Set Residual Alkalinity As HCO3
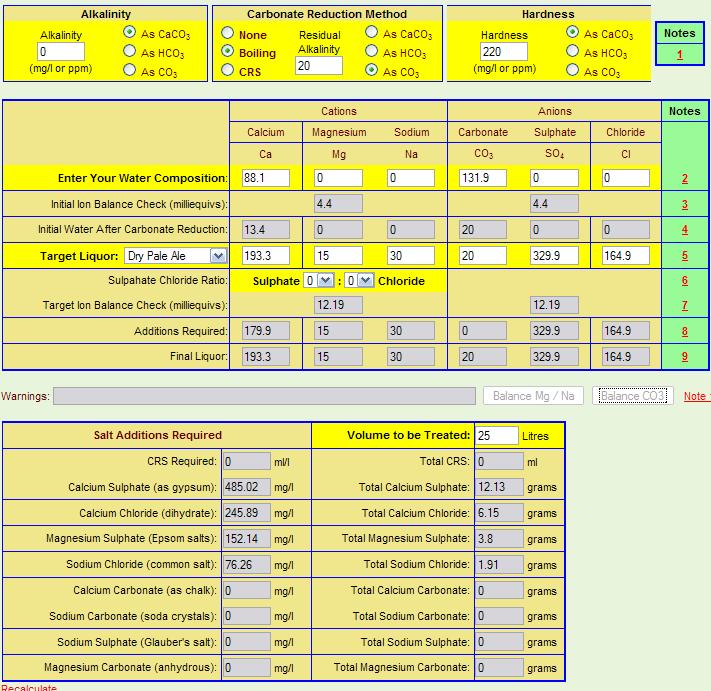The image size is (711, 691). click(371, 51)
